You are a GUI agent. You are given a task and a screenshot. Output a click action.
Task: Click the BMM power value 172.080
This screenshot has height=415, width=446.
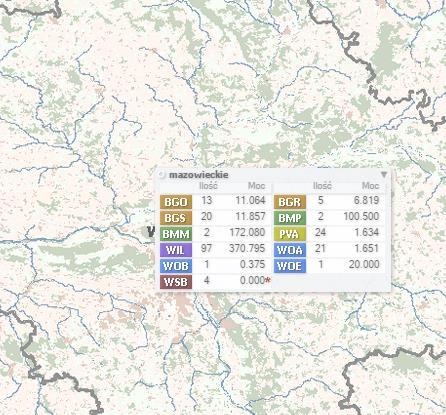point(247,232)
